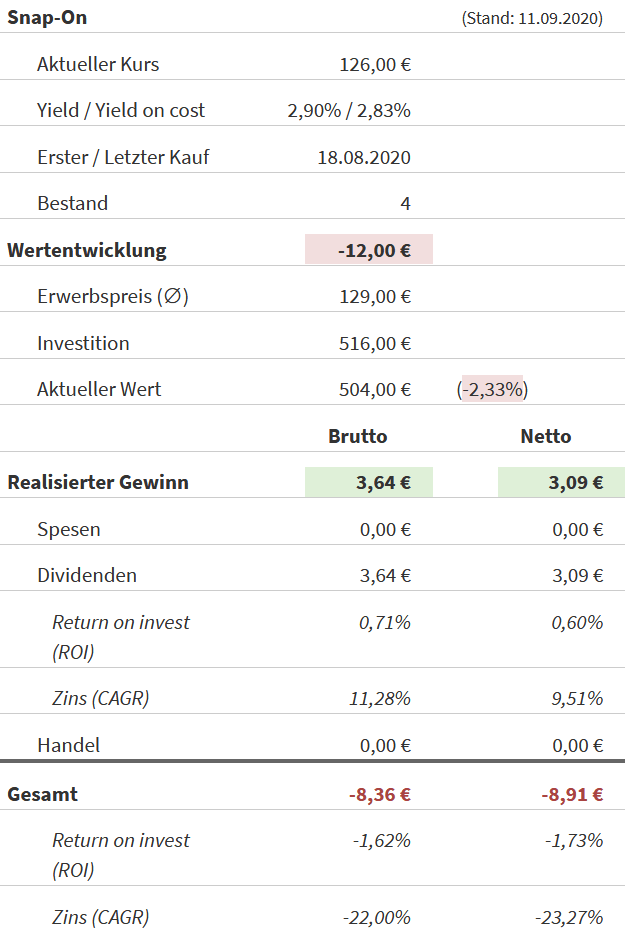This screenshot has height=929, width=625.
Task: Click the red-highlighted -12,00 € Wertentwicklung cell
Action: 369,250
